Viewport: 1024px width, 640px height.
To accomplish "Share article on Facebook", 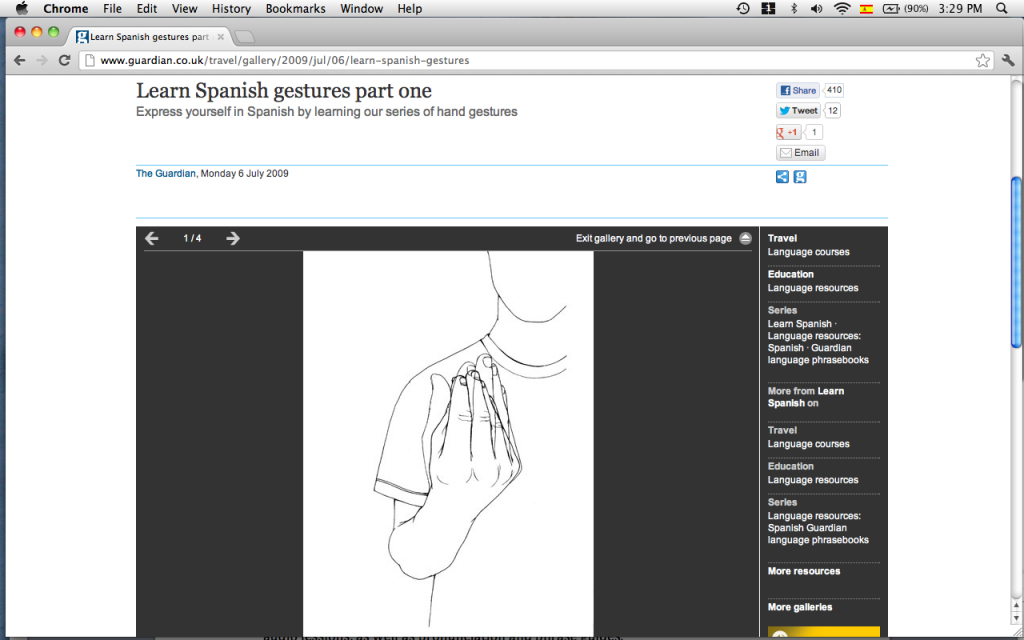I will (797, 90).
